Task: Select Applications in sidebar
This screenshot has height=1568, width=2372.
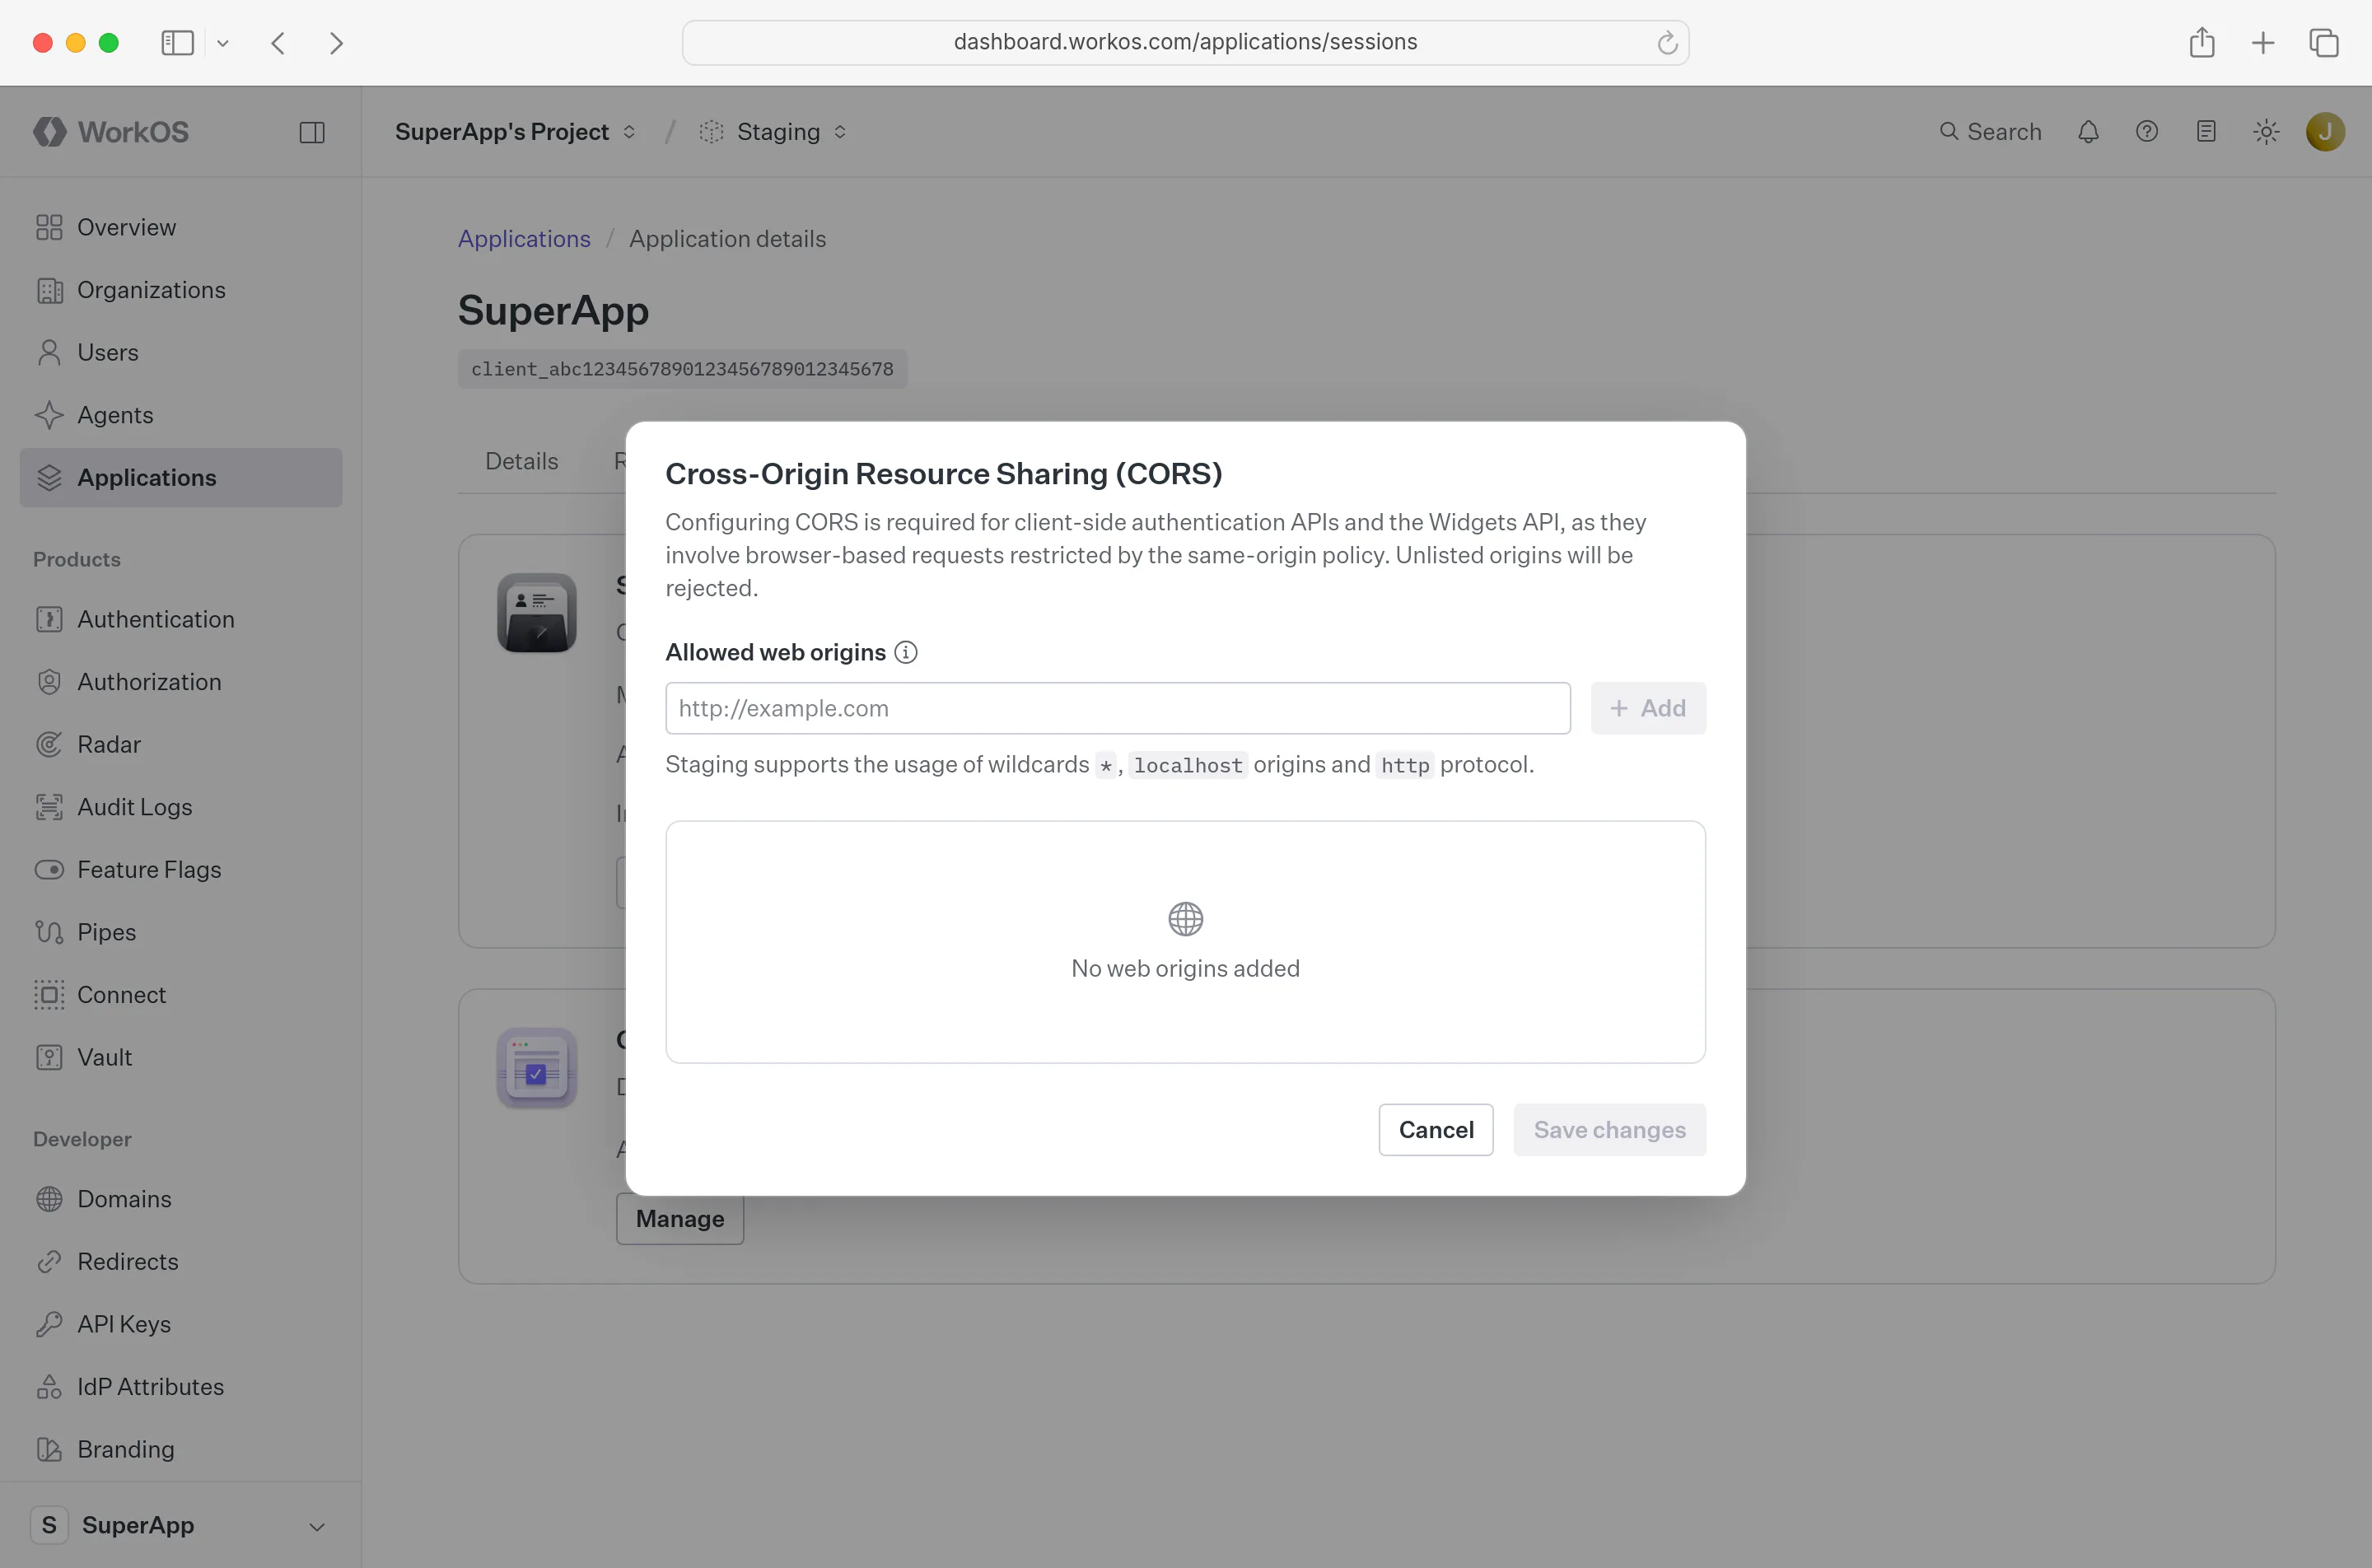Action: (181, 478)
